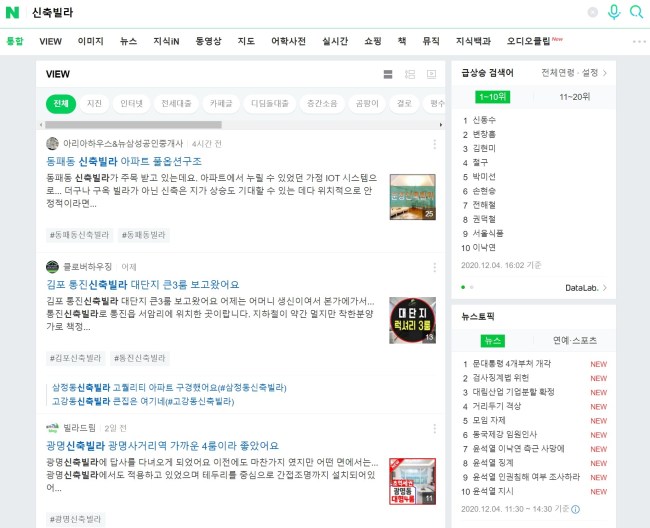
Task: Select 카페글 filter chip
Action: coord(221,104)
